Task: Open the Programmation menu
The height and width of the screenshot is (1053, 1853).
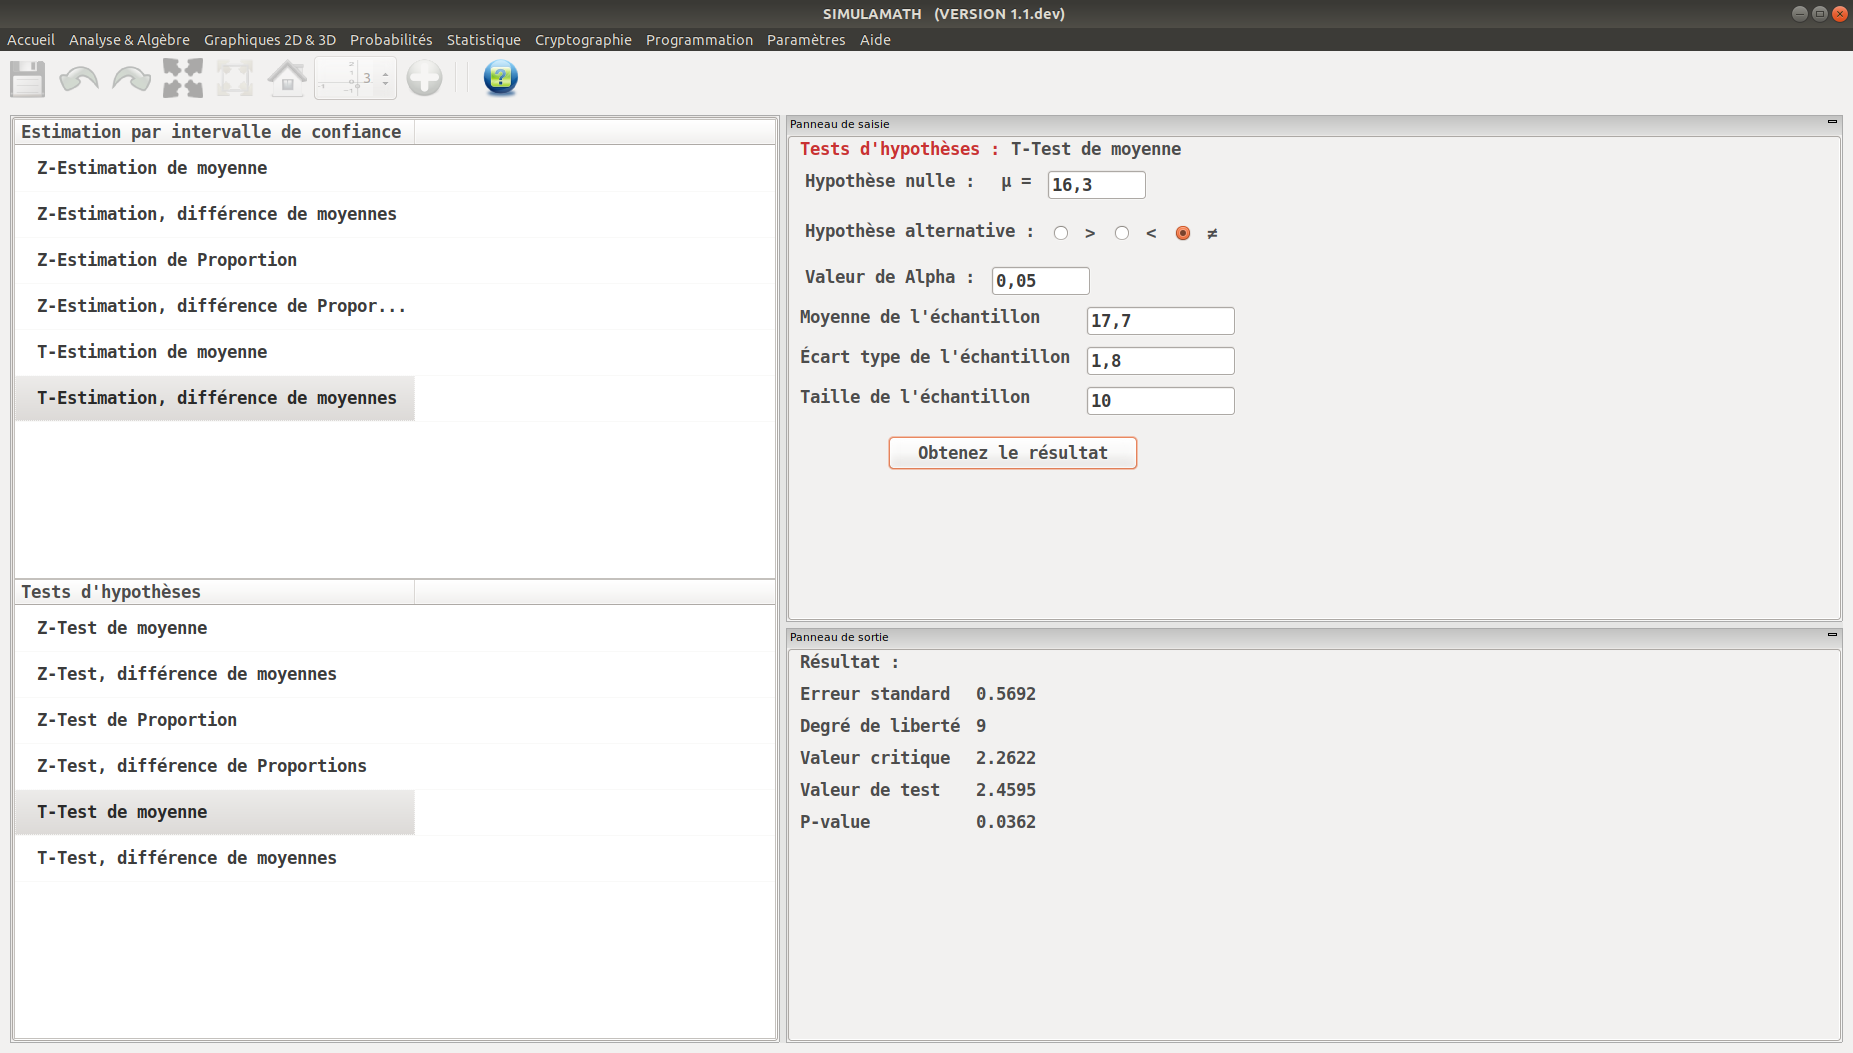Action: 699,40
